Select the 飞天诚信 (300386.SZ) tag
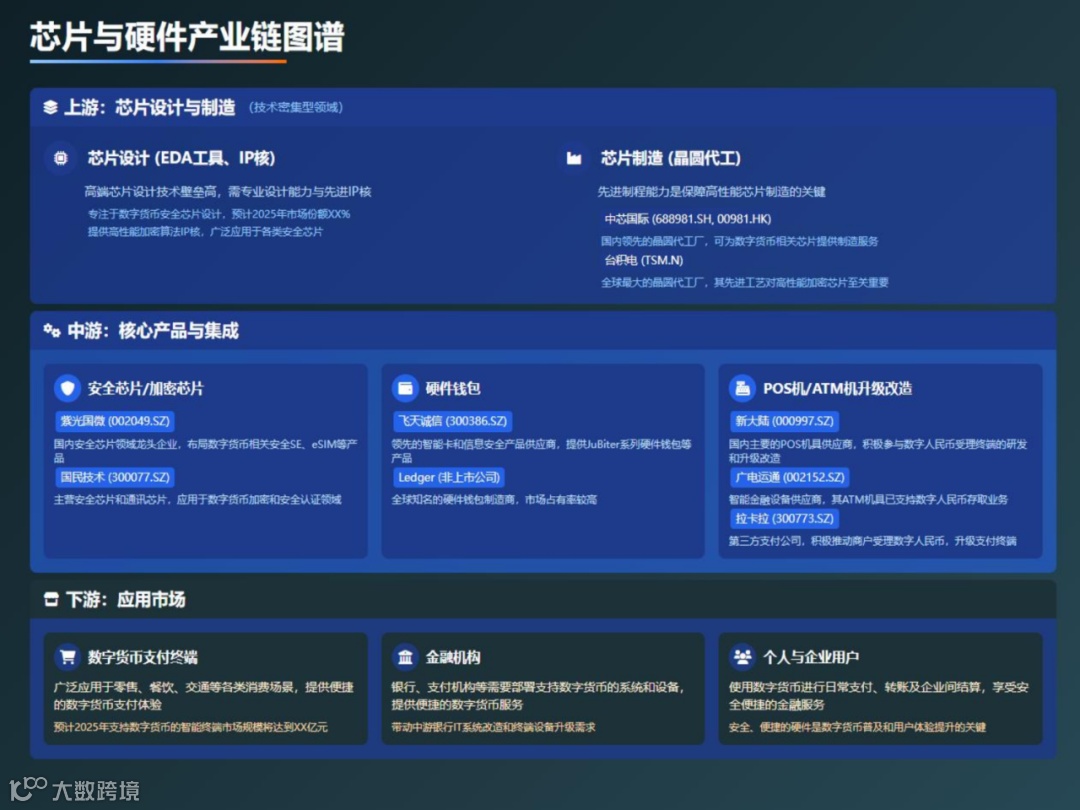The height and width of the screenshot is (810, 1080). click(453, 421)
